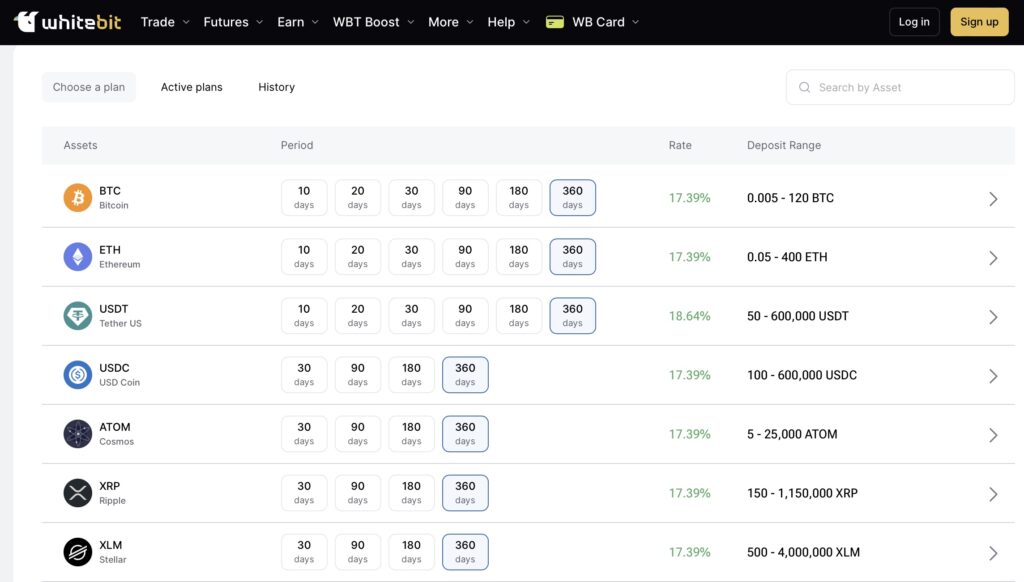This screenshot has height=582, width=1024.
Task: Click the Rate column header
Action: [x=680, y=145]
